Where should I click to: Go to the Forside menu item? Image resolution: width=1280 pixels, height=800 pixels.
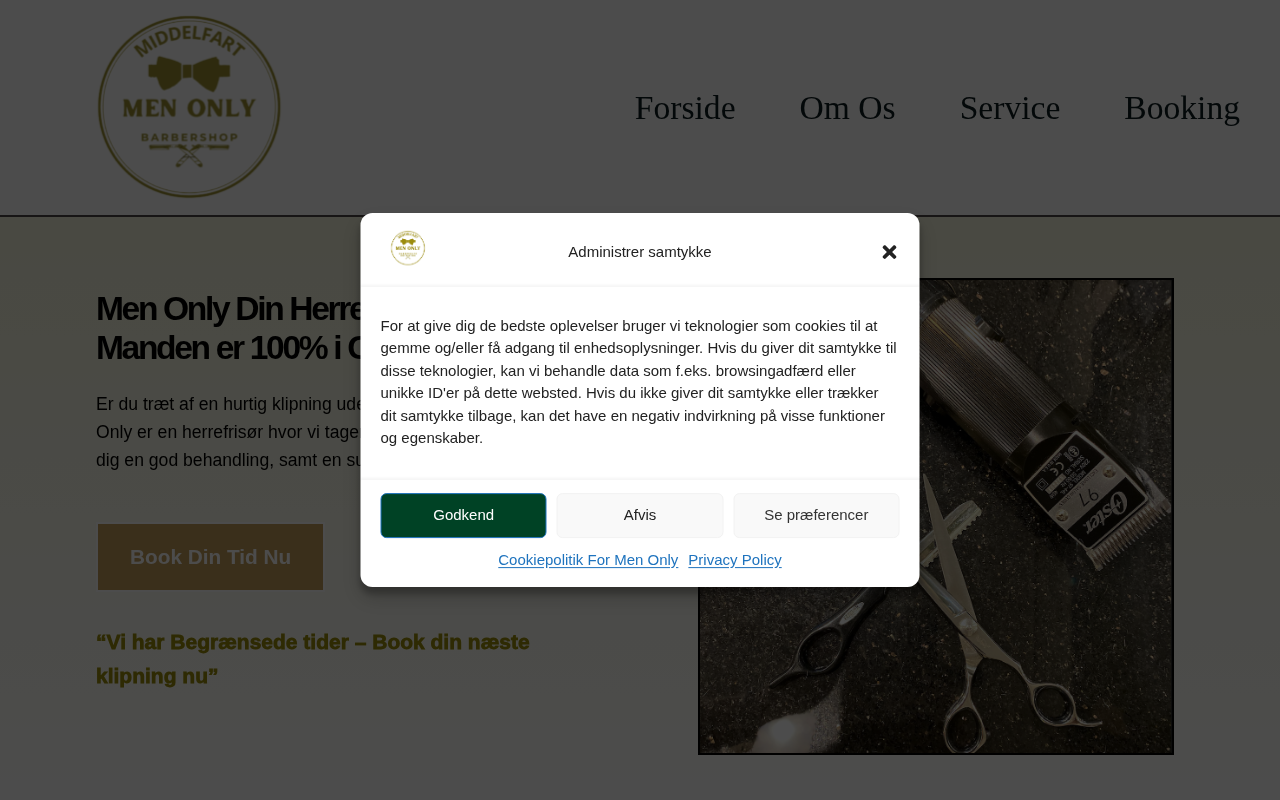coord(685,108)
